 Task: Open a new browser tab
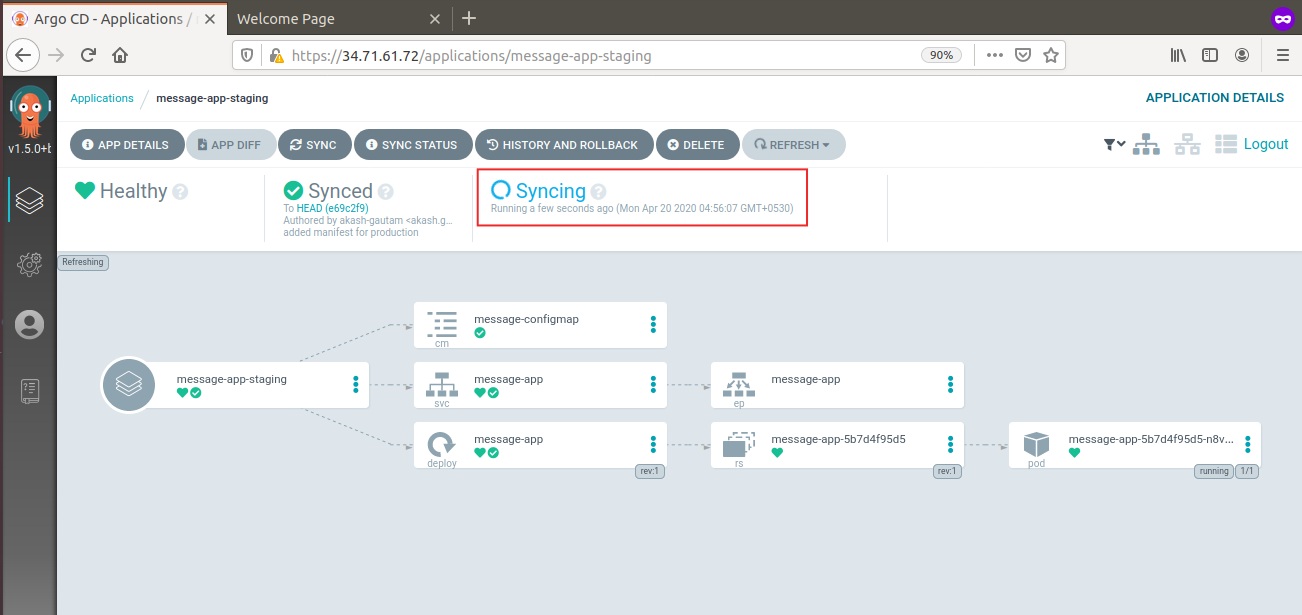tap(469, 18)
